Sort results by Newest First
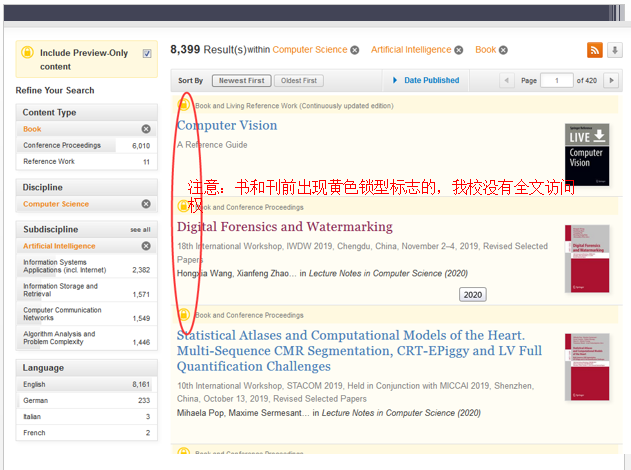 pos(241,80)
